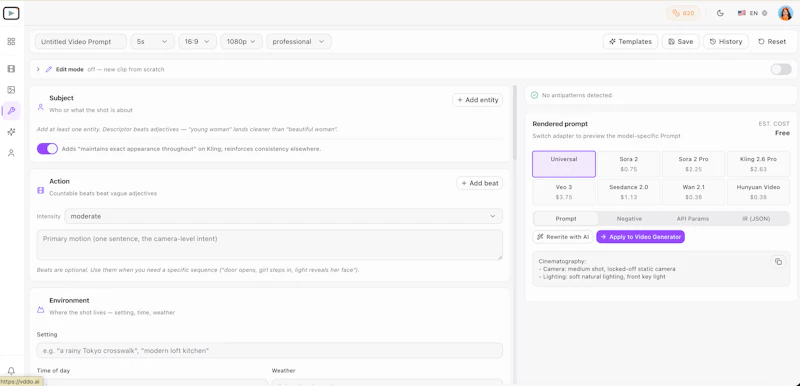This screenshot has height=386, width=800.
Task: Click the no antipatterns check icon
Action: [x=534, y=95]
